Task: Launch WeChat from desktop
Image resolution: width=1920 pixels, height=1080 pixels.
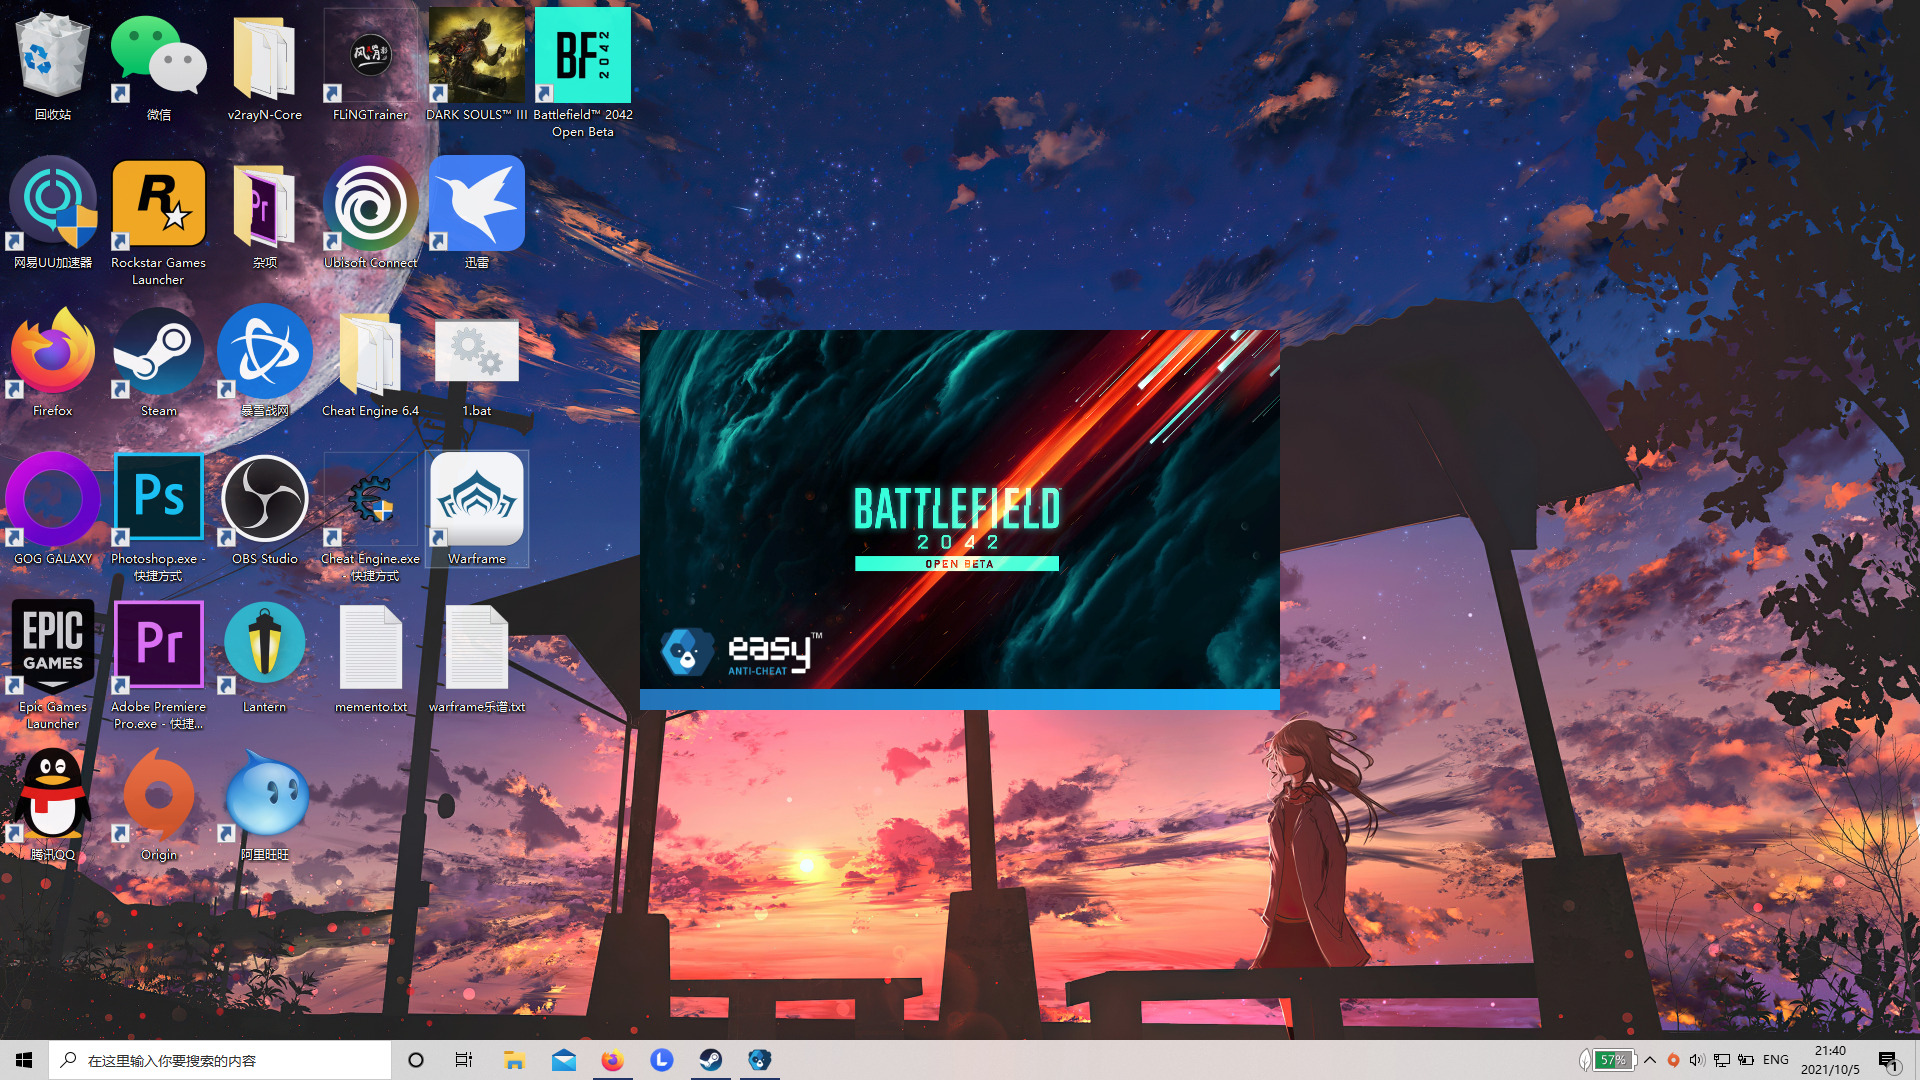Action: point(159,66)
